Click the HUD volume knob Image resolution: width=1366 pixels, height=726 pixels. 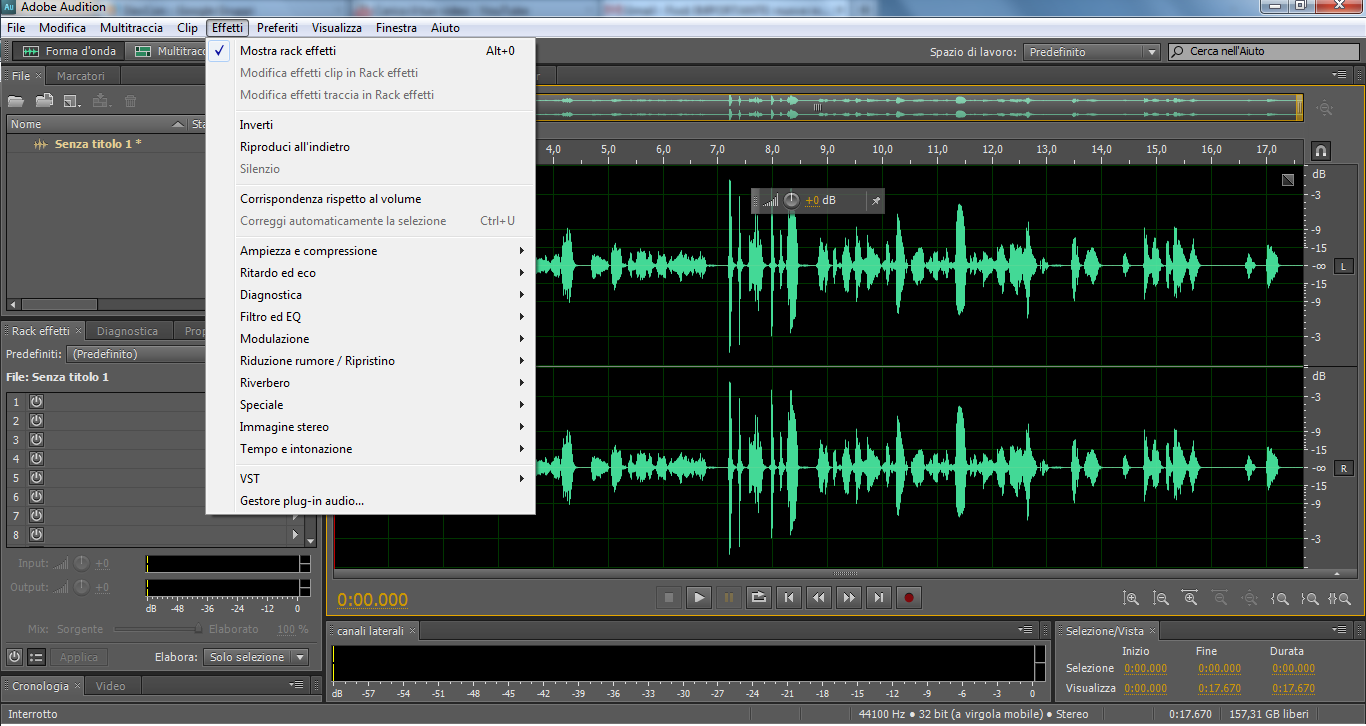click(791, 200)
